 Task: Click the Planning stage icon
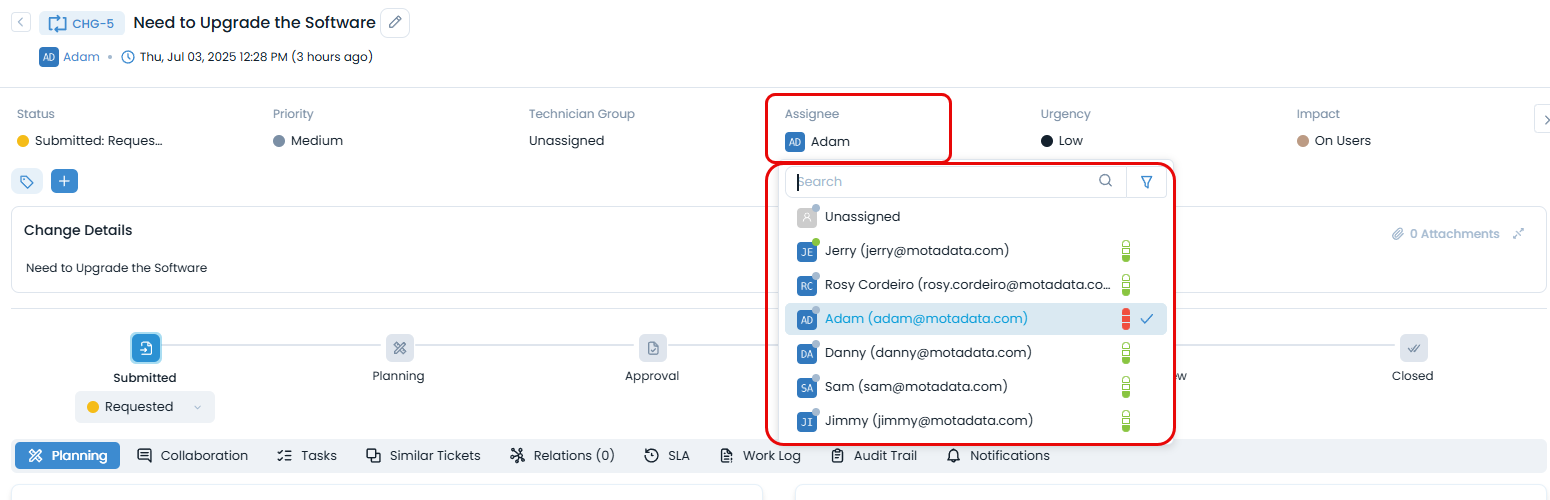click(399, 348)
